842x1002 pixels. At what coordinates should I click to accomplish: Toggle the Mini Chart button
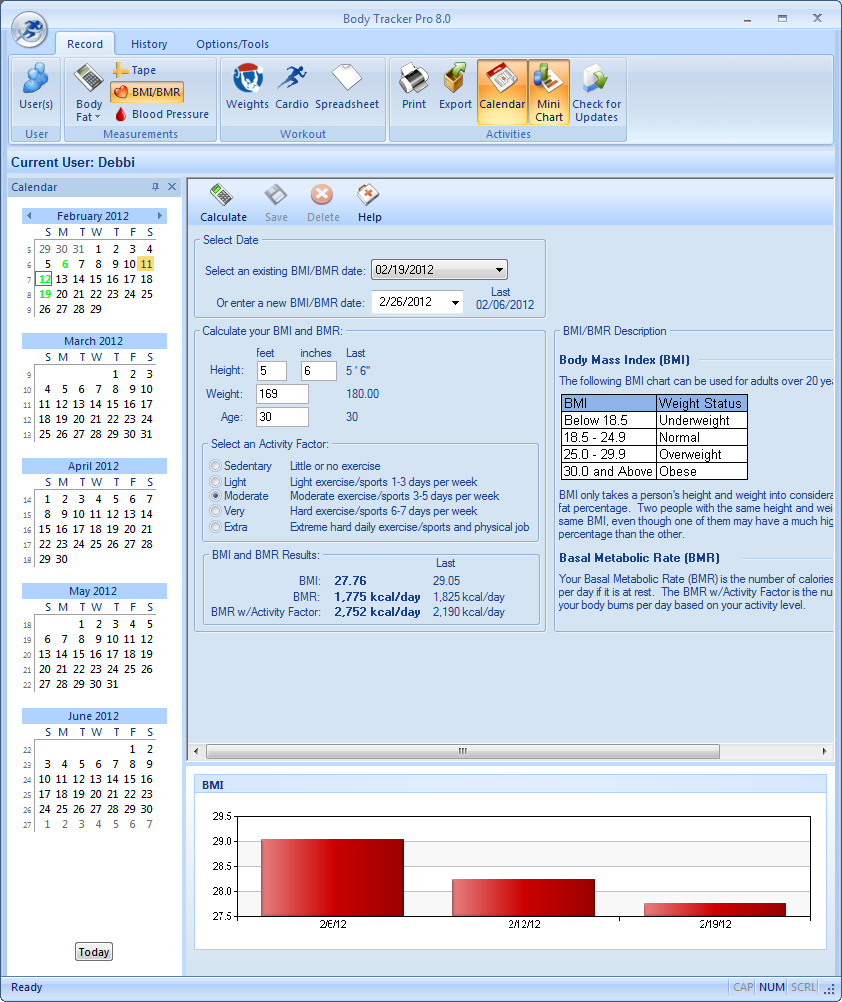(x=549, y=91)
